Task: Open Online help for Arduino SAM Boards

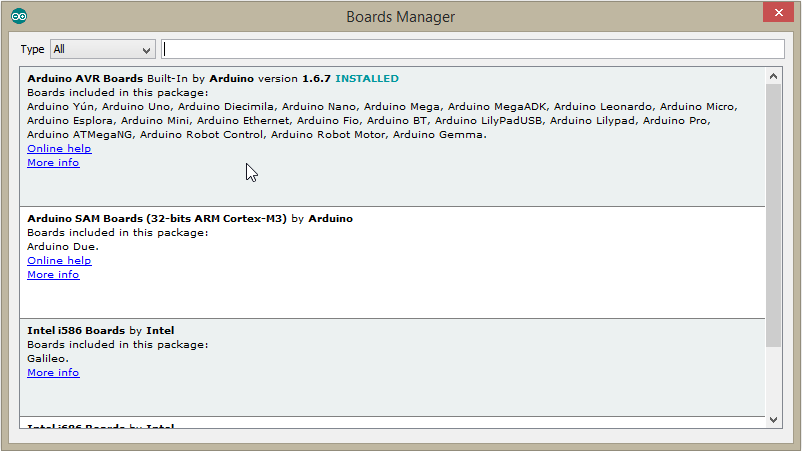Action: pos(59,261)
